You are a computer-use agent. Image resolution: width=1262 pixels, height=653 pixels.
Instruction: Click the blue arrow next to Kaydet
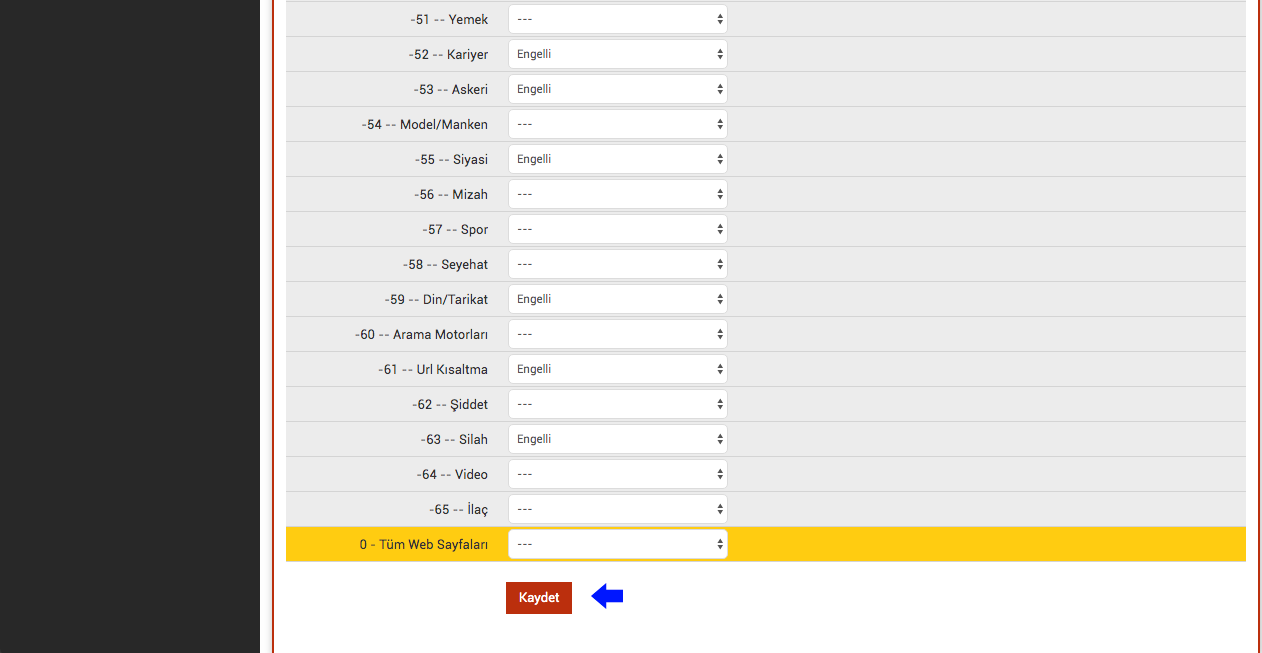point(607,597)
